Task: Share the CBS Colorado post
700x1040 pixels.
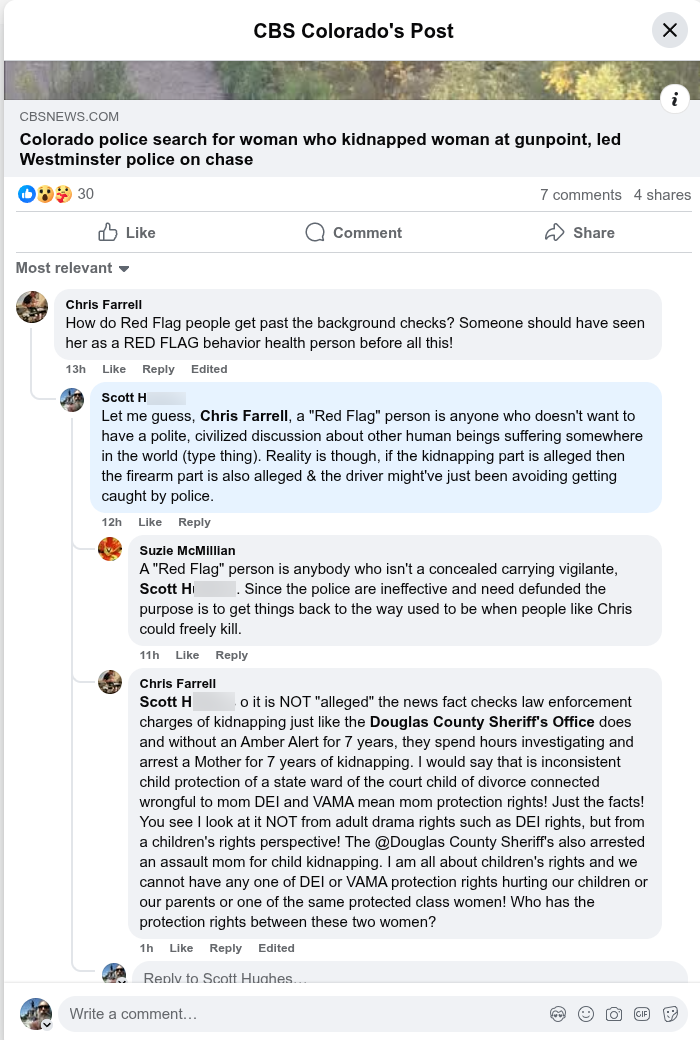Action: (579, 232)
